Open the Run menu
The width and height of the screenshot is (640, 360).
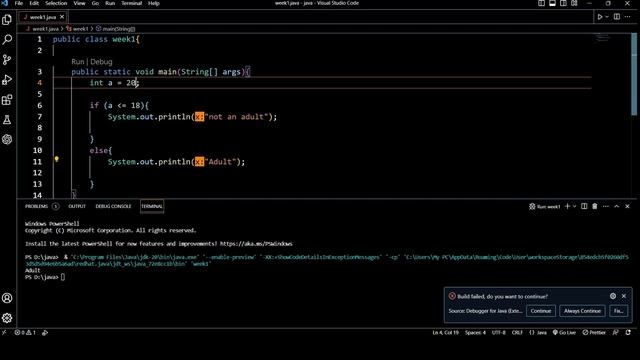pyautogui.click(x=110, y=3)
